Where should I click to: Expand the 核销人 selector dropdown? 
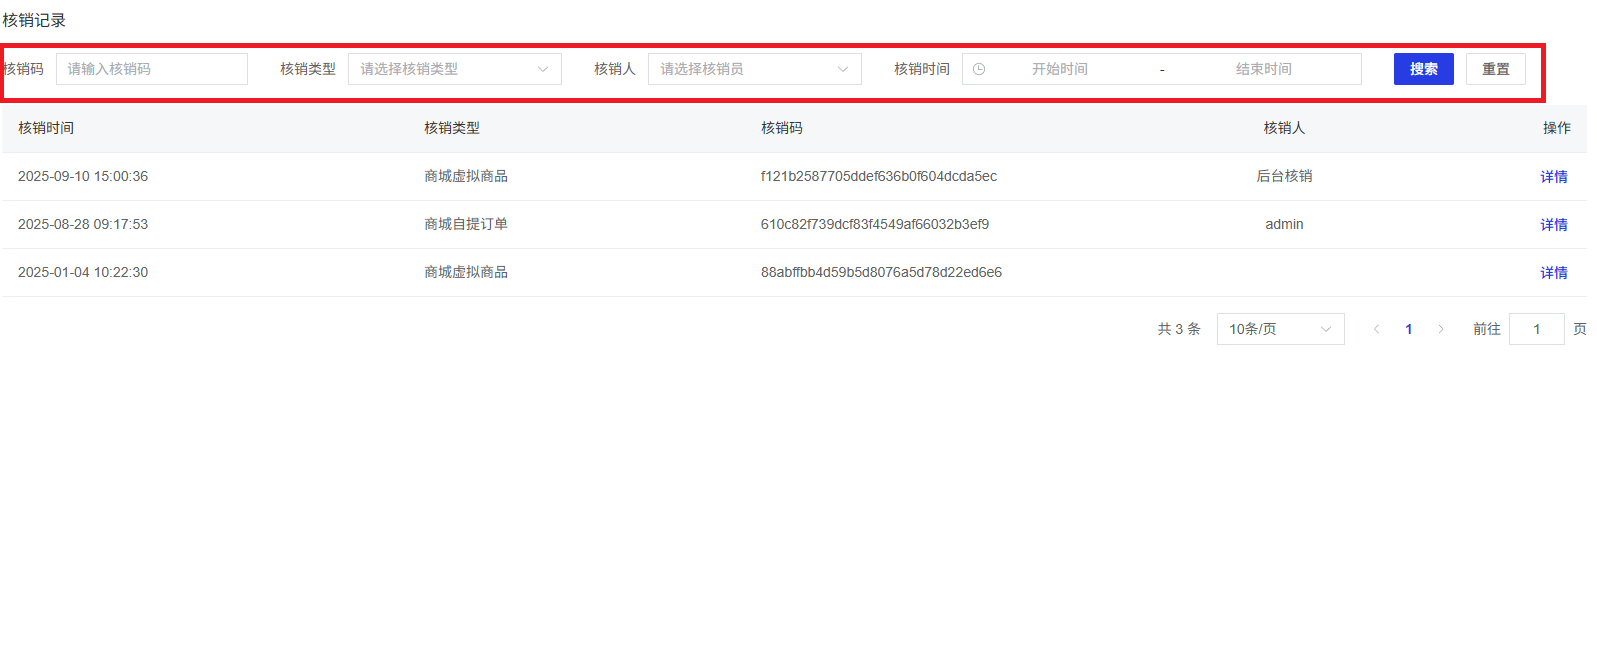[754, 69]
